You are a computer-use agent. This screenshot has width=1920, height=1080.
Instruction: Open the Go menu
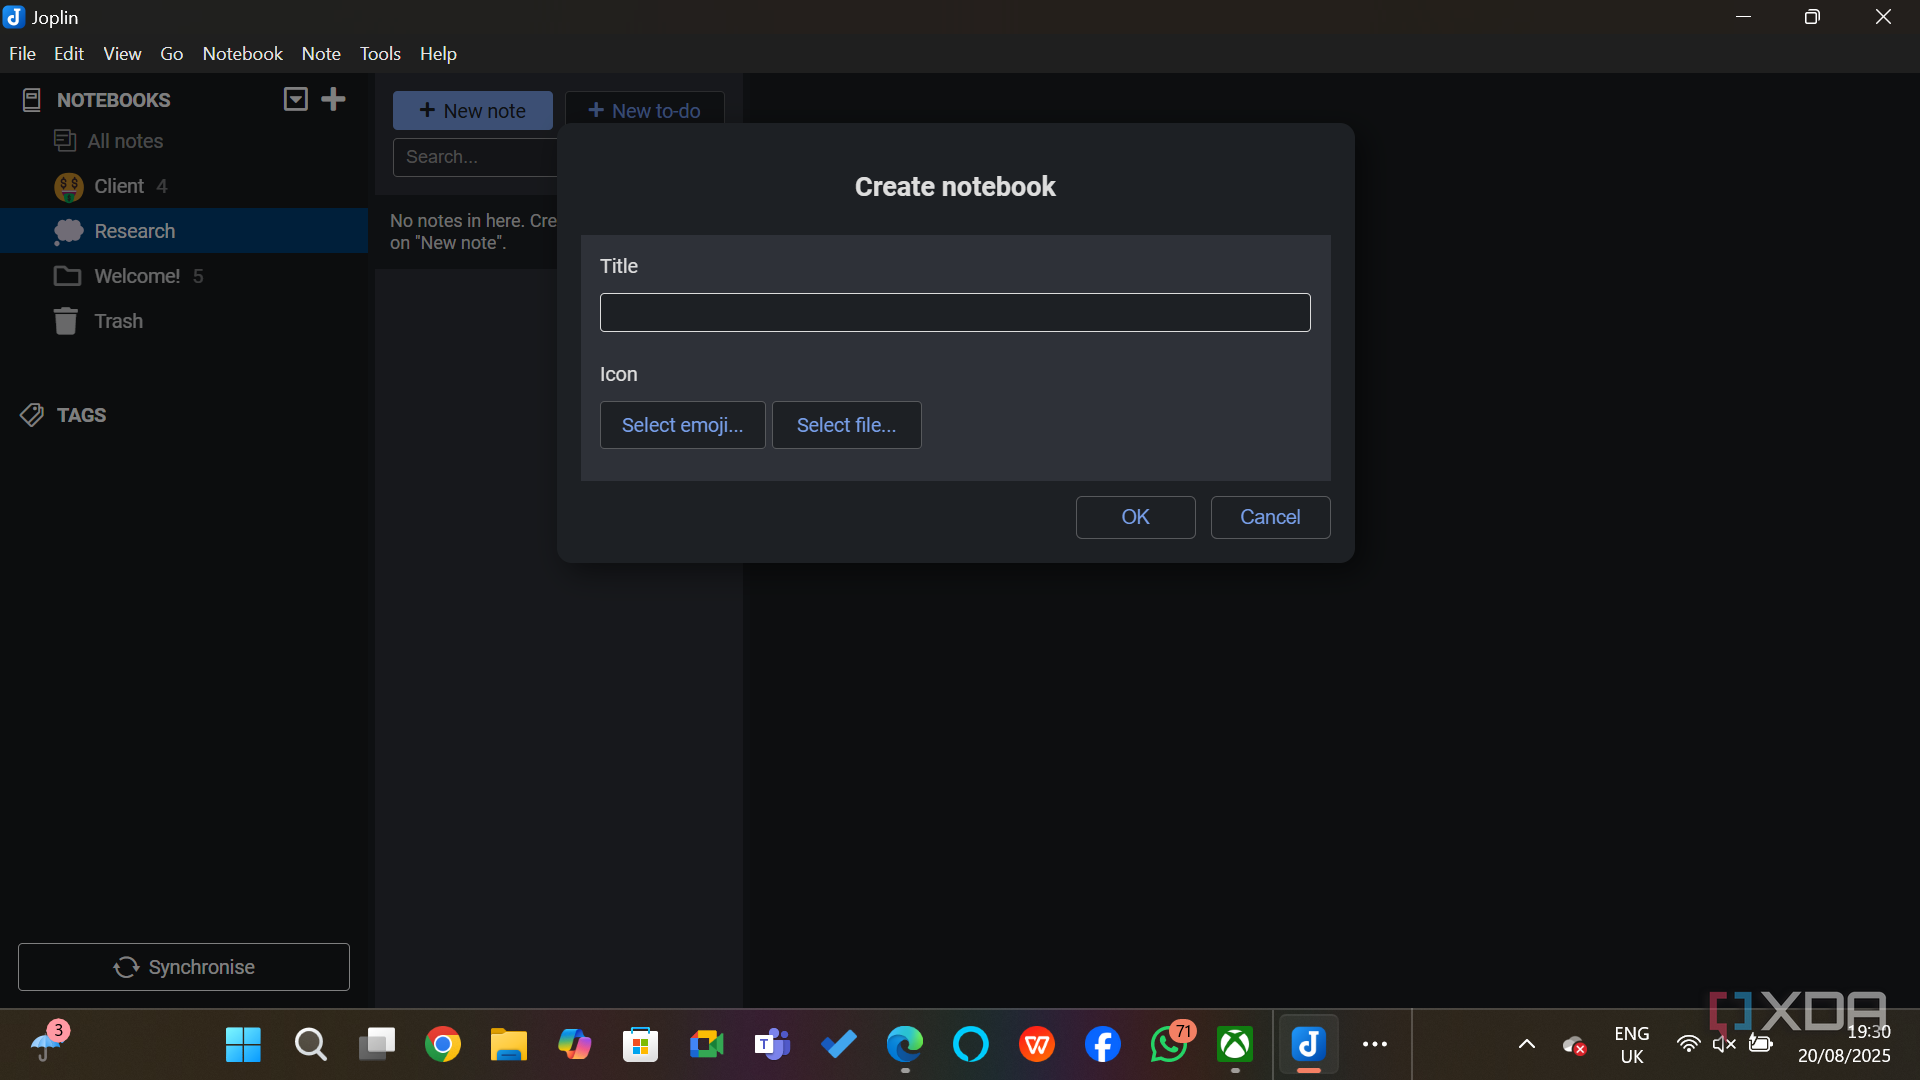(171, 54)
